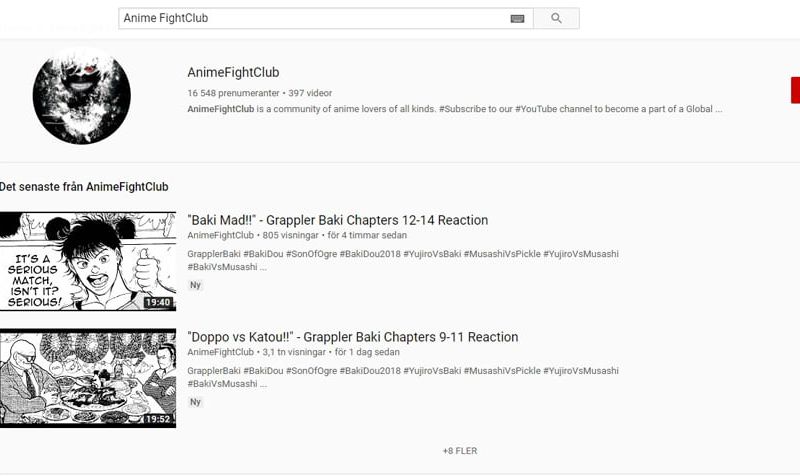800x476 pixels.
Task: Click the AnimeFightClub name under the Baki Mad video
Action: (220, 235)
